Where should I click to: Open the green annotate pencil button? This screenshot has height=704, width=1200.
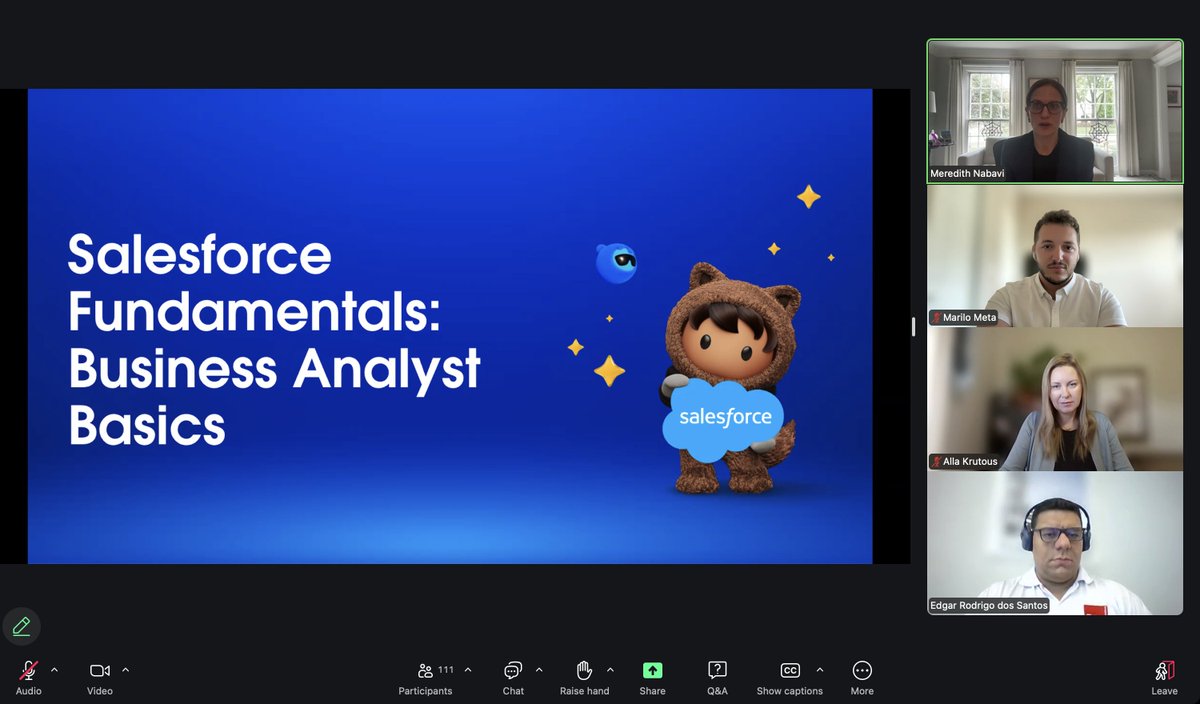point(21,627)
